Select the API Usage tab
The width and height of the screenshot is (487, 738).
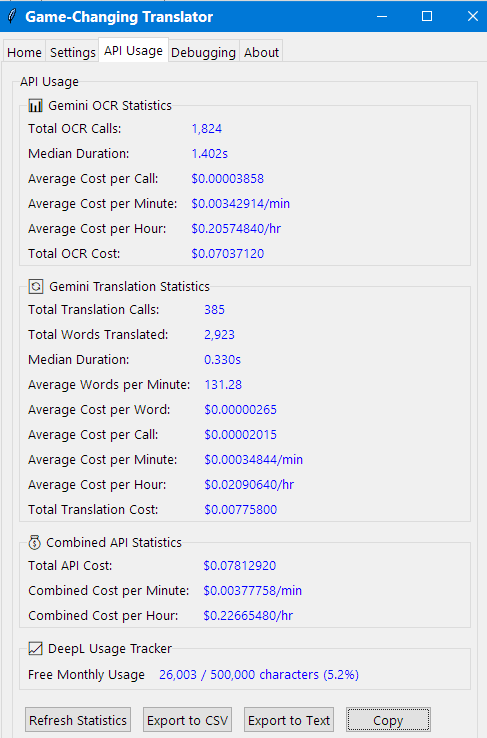click(x=134, y=50)
